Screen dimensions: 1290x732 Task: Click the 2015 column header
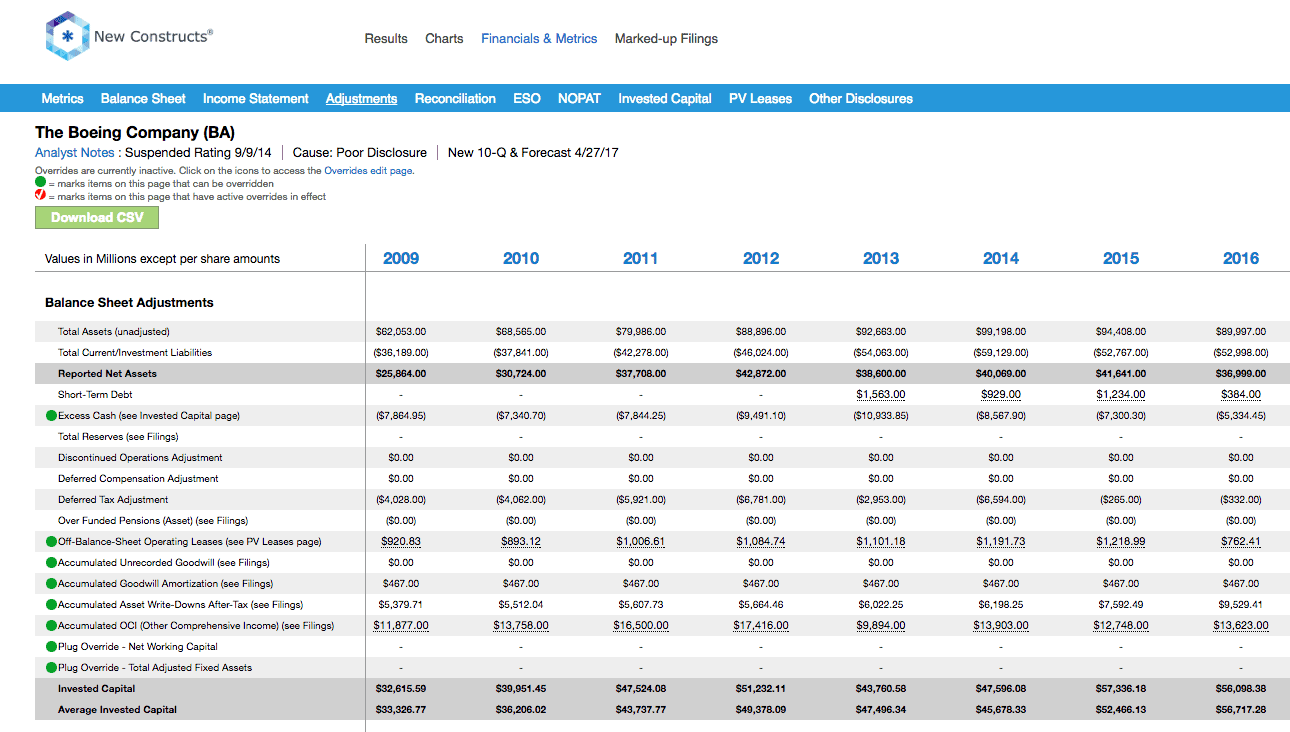[x=1121, y=258]
